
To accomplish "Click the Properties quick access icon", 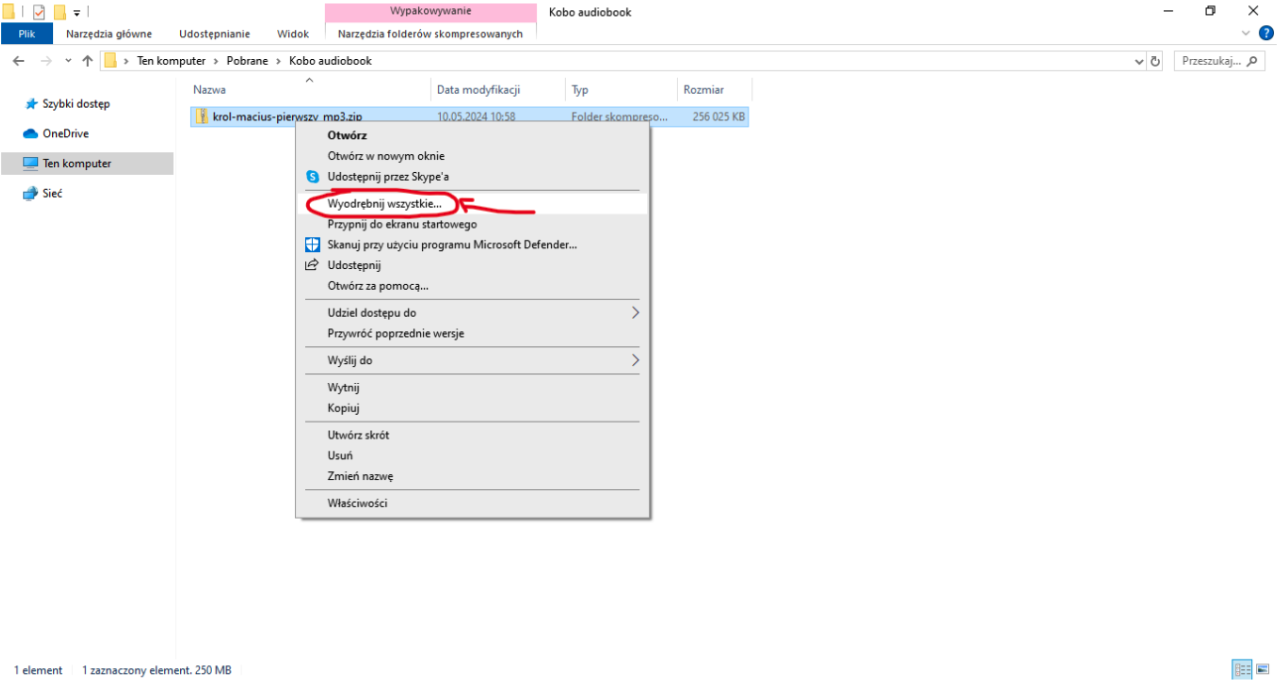I will [39, 12].
